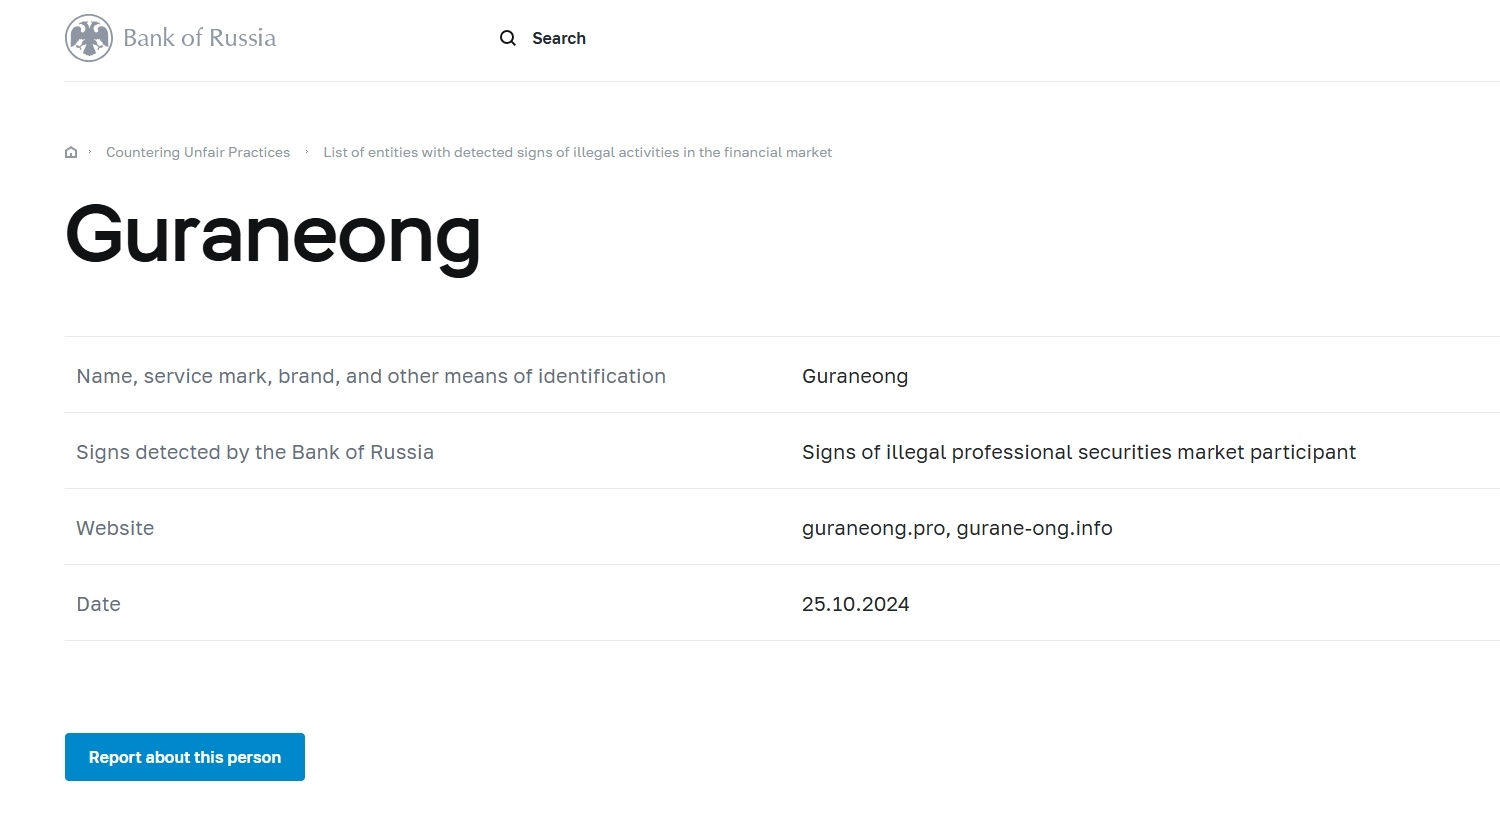Click the 'guraneong.pro, gurane-ong.info' website value

[x=957, y=528]
